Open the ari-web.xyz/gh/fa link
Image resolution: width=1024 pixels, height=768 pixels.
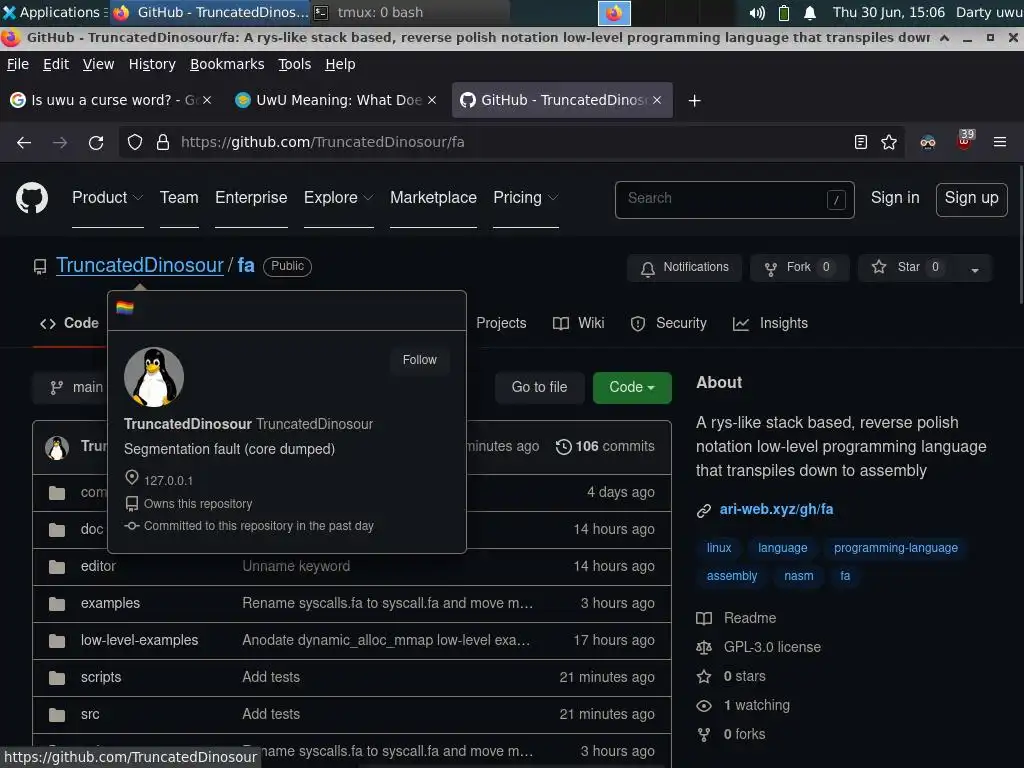[776, 509]
